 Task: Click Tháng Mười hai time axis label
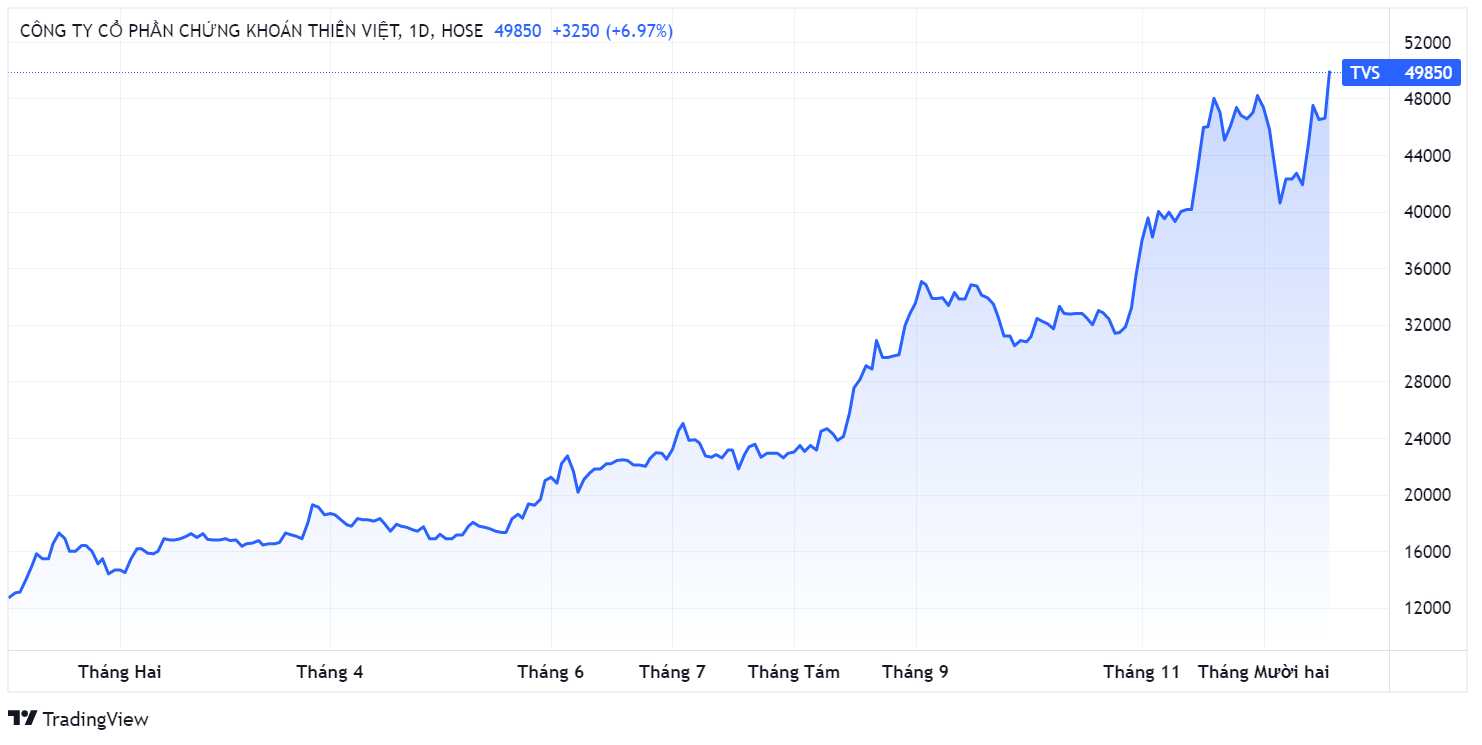(1263, 672)
